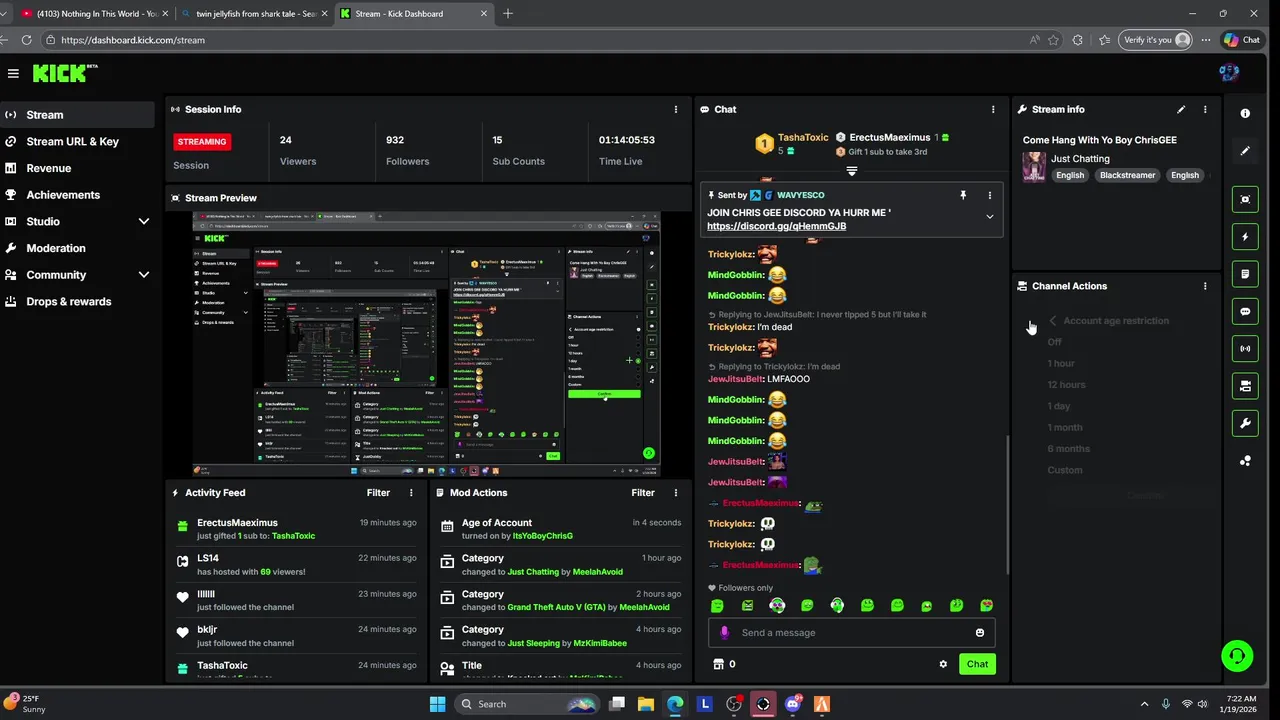
Task: Open File Explorer from taskbar
Action: (x=646, y=704)
